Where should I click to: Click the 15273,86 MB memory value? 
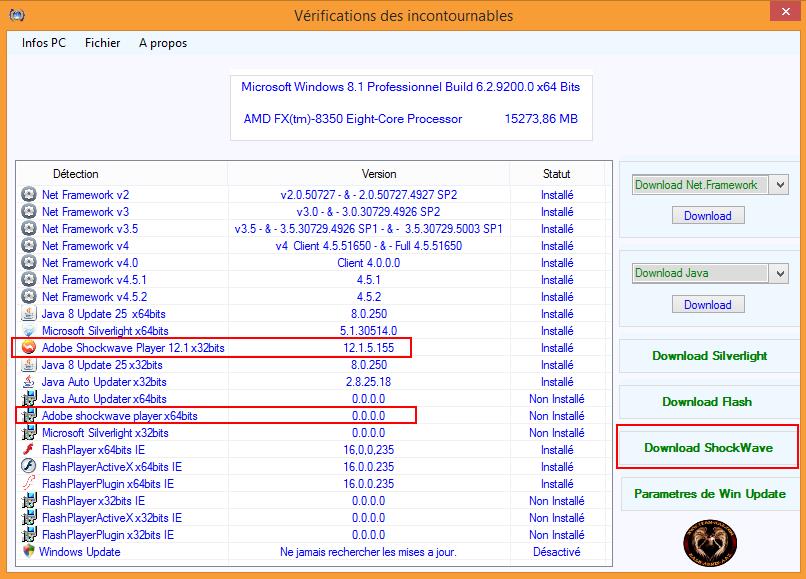(541, 119)
